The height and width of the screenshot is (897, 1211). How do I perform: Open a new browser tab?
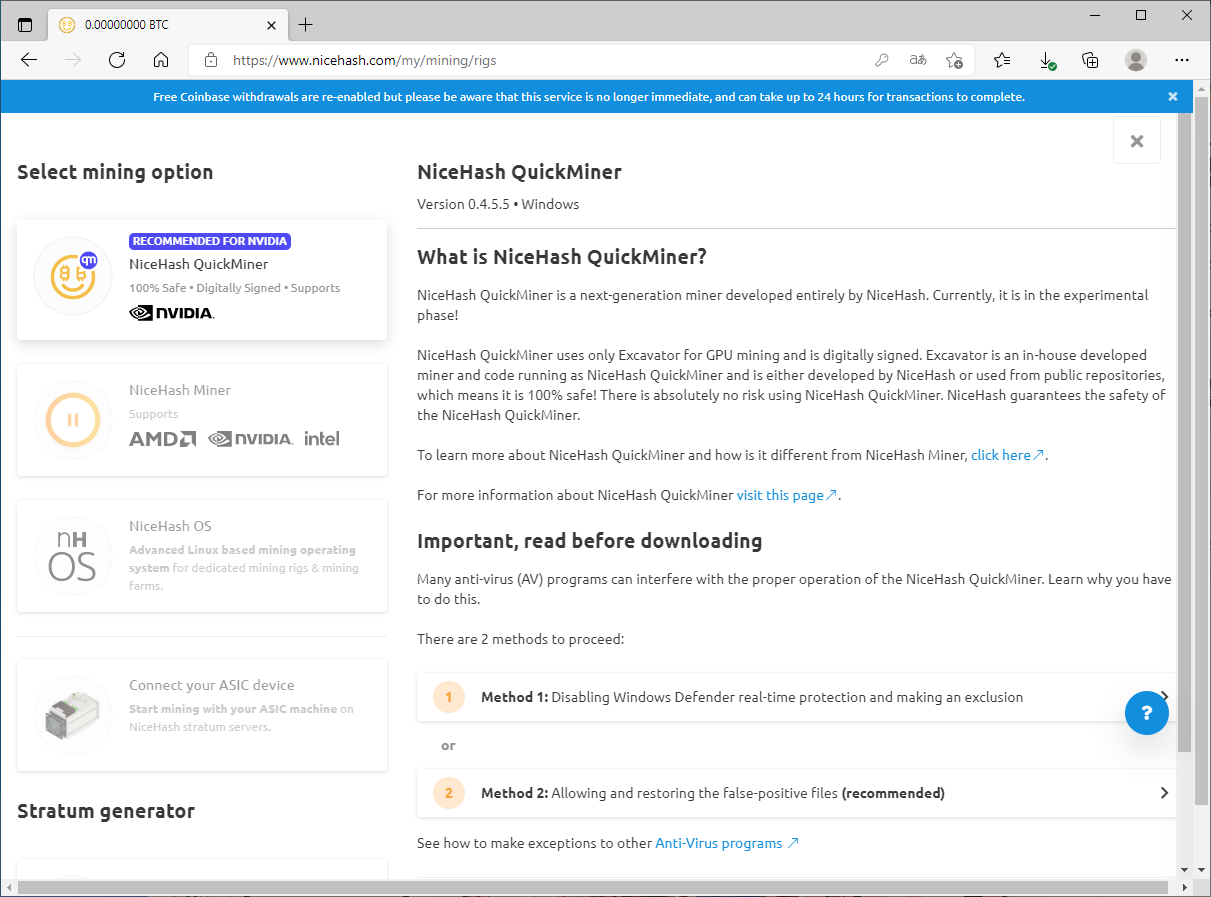(x=306, y=25)
